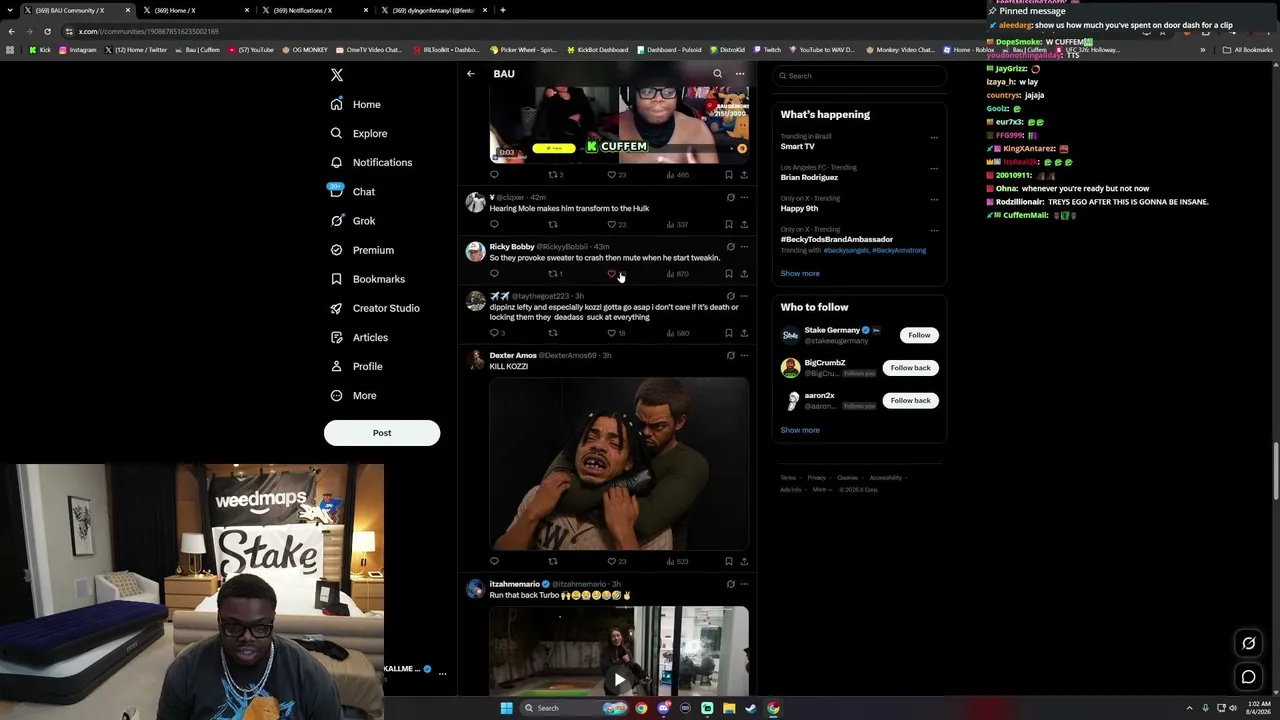Open more options on taythegoat223's post
Image resolution: width=1280 pixels, height=720 pixels.
[744, 296]
